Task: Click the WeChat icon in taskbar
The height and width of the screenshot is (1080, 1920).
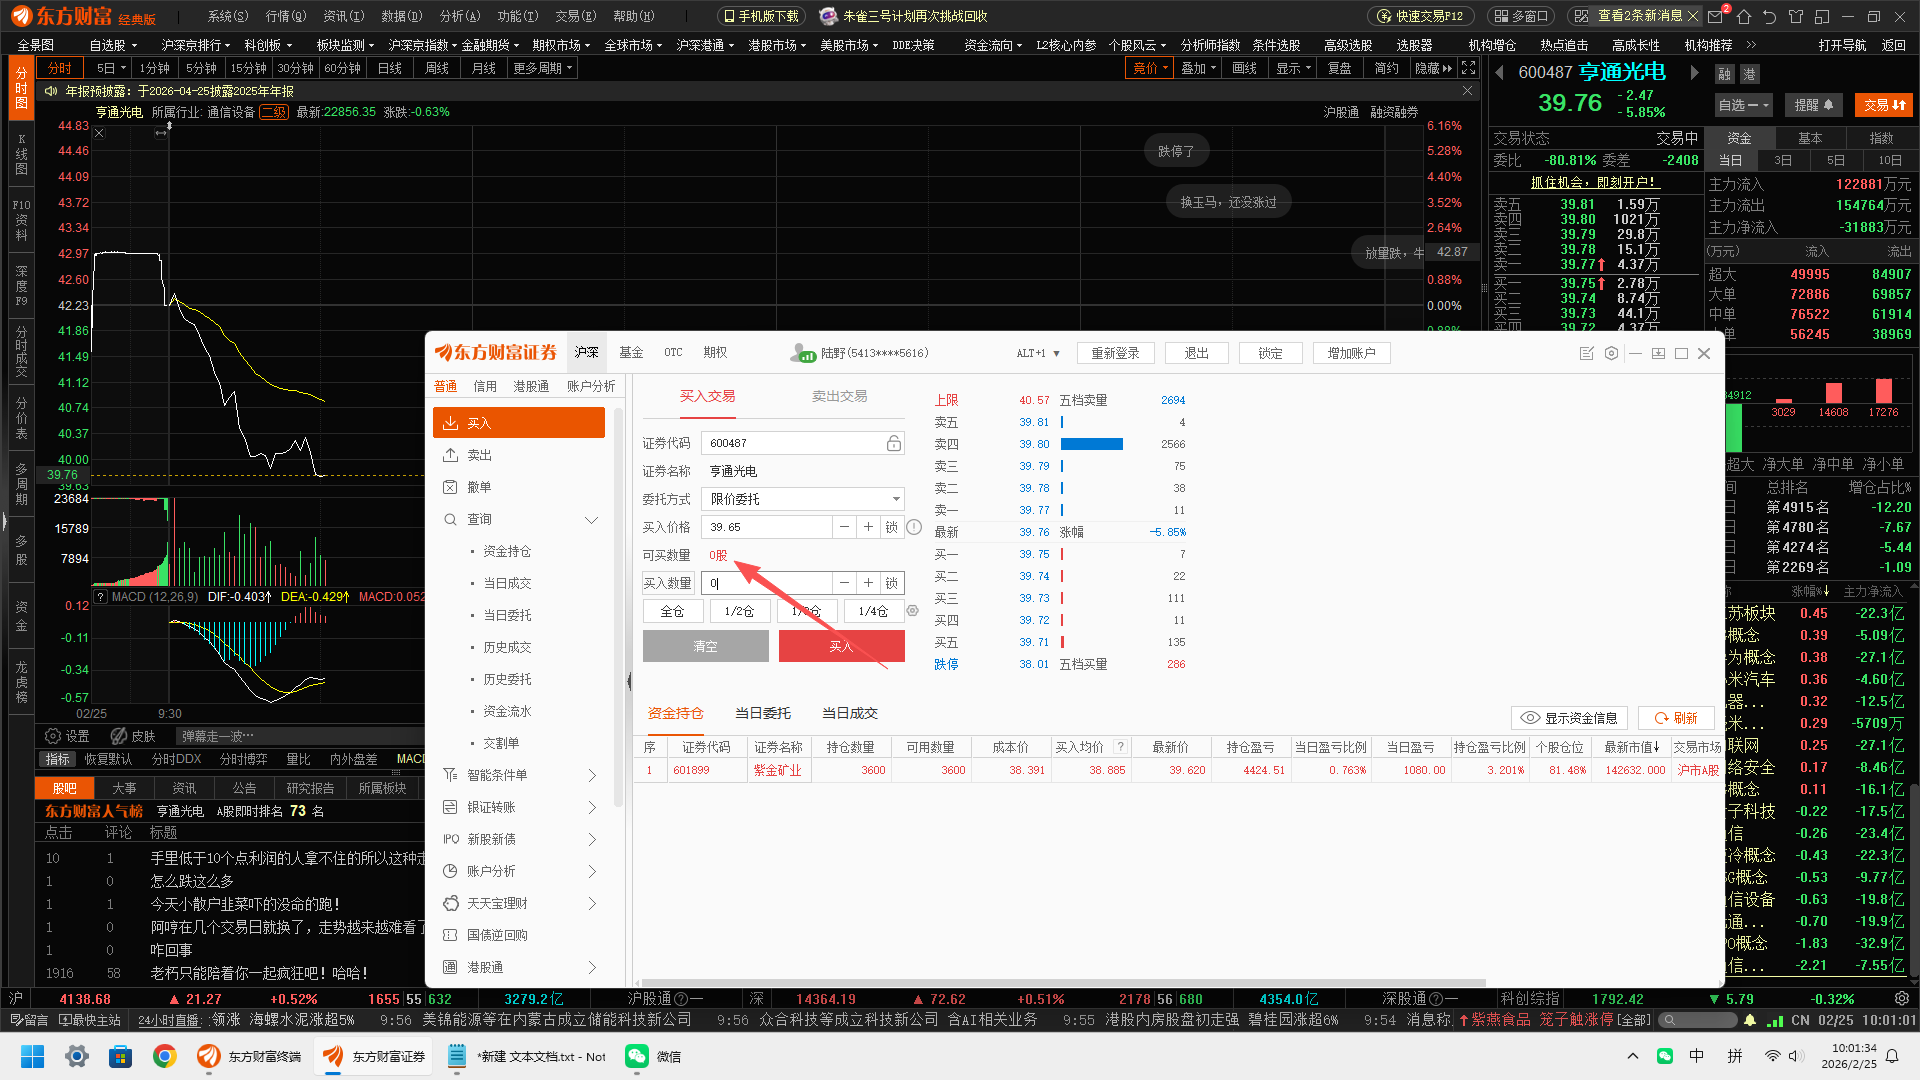Action: [637, 1056]
